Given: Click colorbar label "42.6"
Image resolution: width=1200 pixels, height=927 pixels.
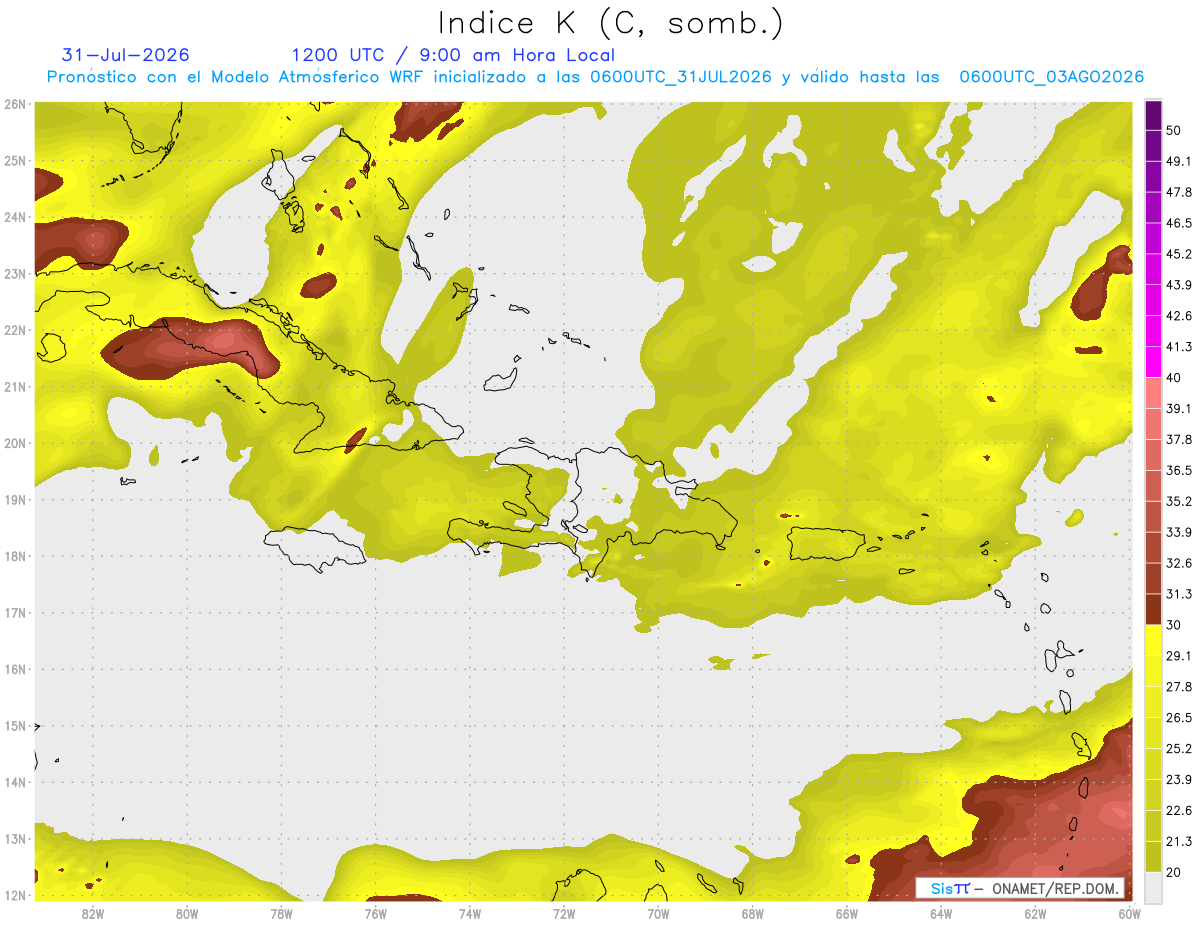Looking at the screenshot, I should (1179, 316).
